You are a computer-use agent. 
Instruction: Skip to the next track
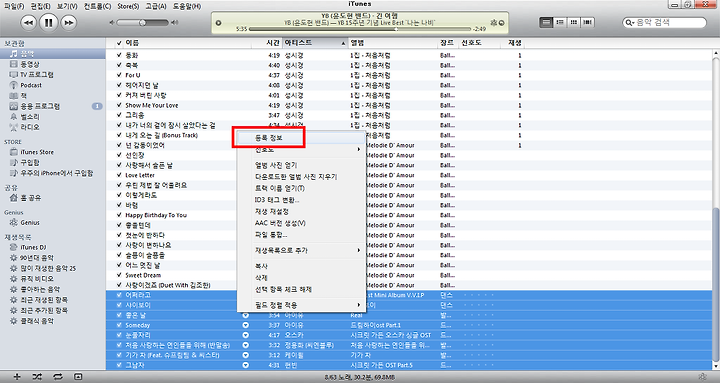[68, 23]
